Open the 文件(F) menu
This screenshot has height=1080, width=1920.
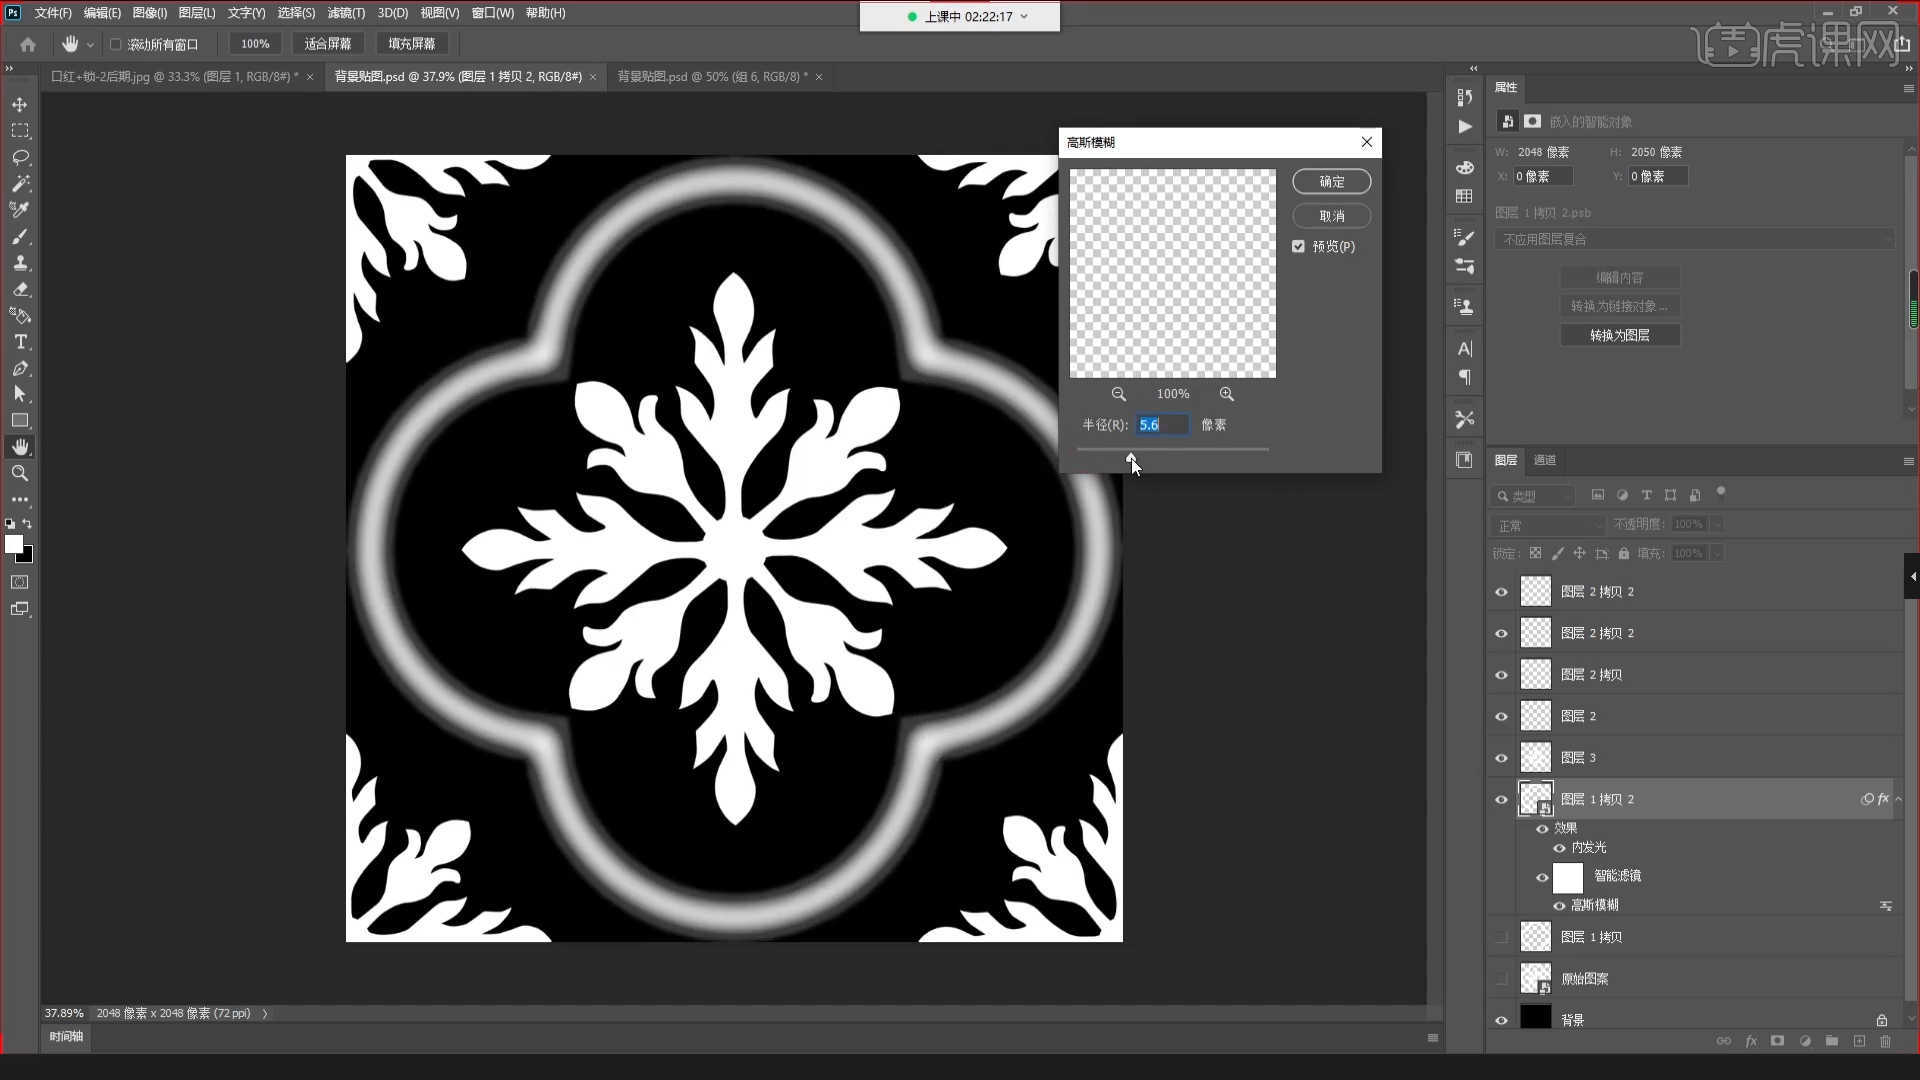pos(53,13)
